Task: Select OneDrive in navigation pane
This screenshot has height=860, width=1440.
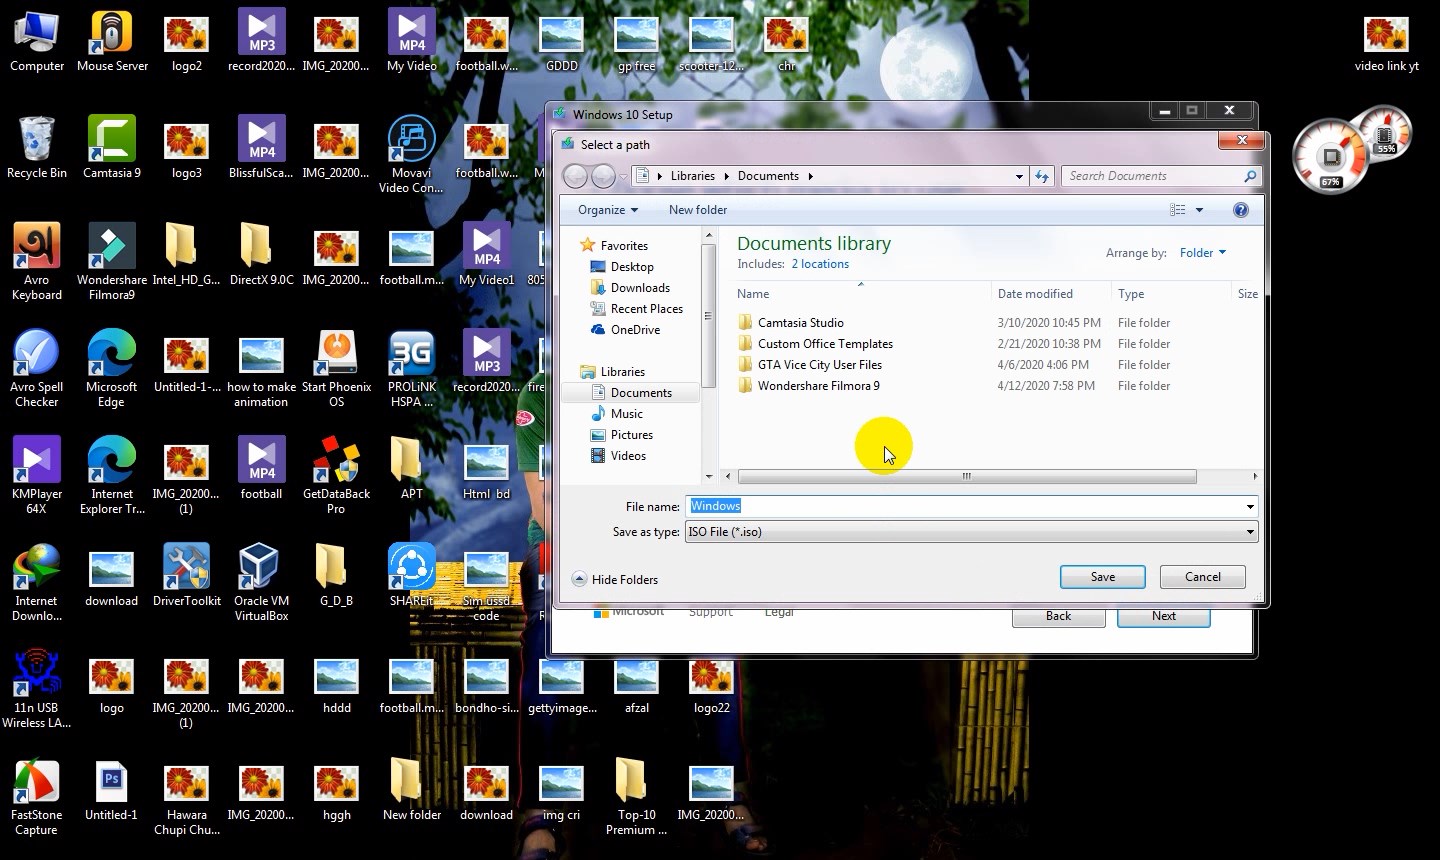Action: pos(635,330)
